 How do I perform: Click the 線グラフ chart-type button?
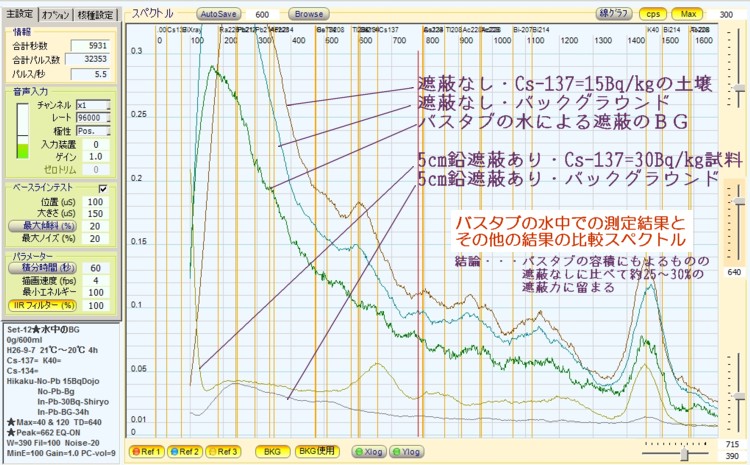tap(614, 14)
